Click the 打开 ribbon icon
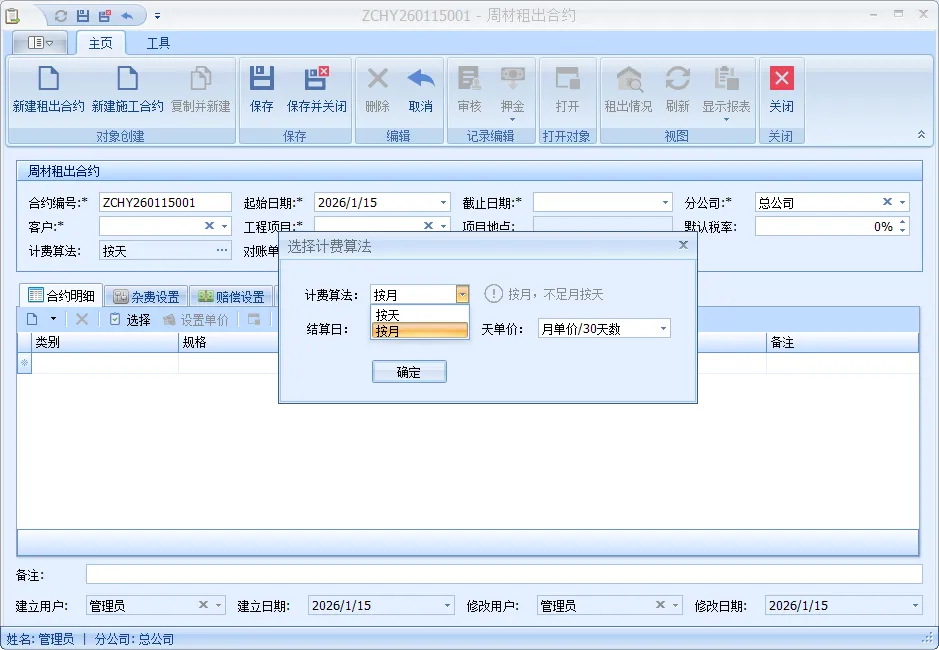 point(567,78)
